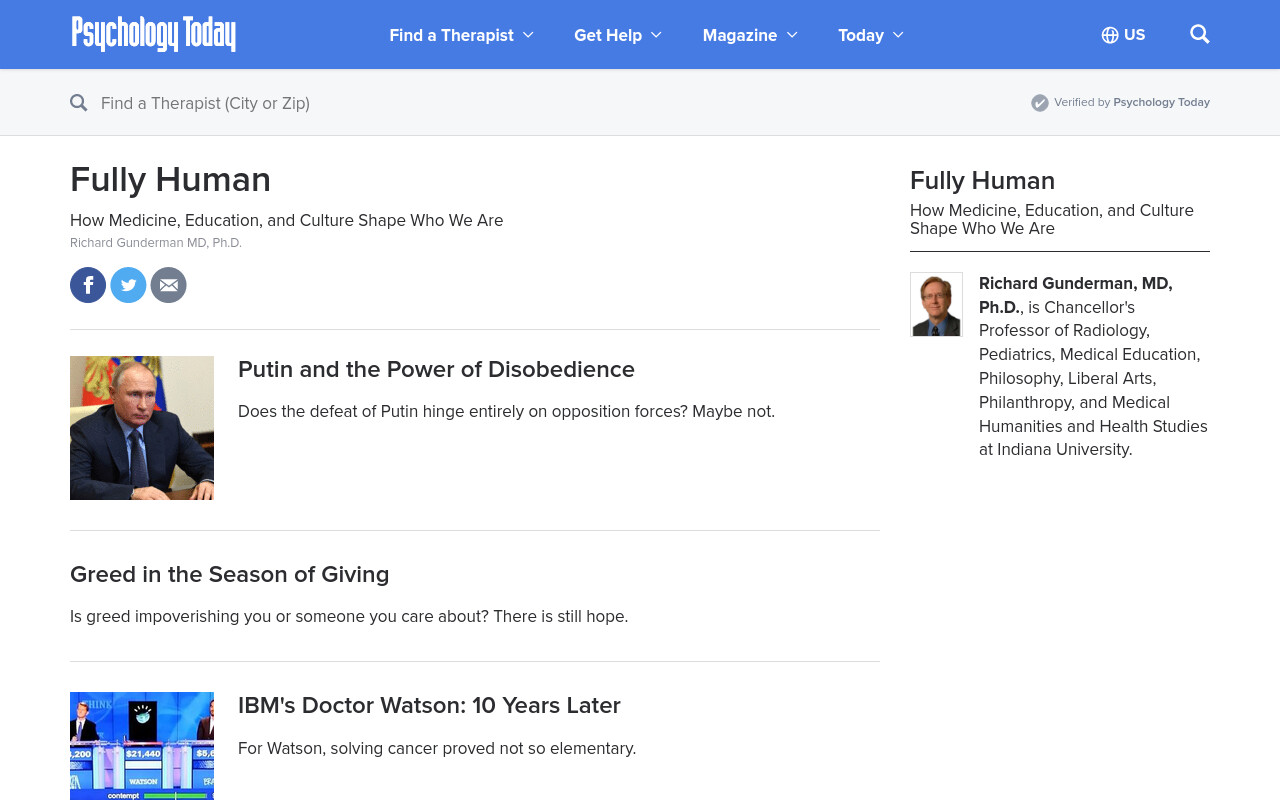Expand the Get Help menu
This screenshot has height=800, width=1280.
618,35
